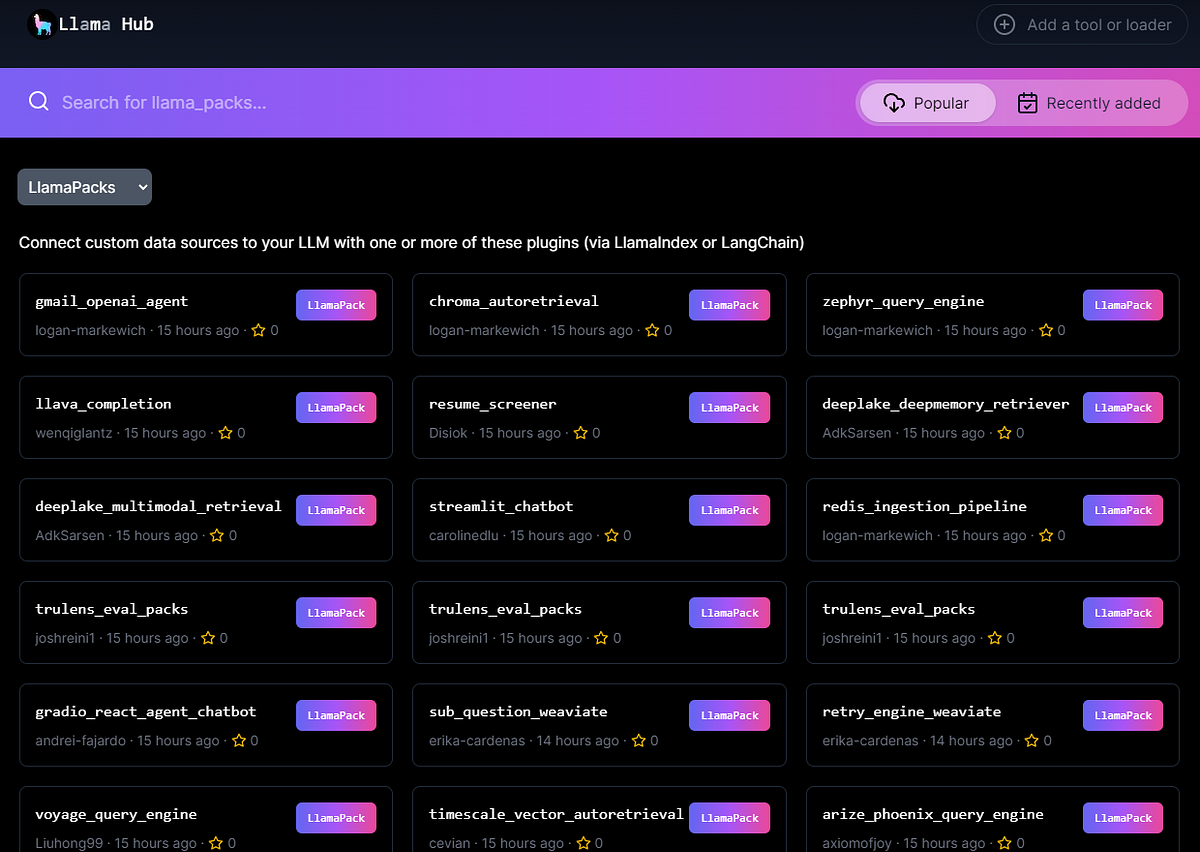Click the LlamaPack badge on zephyr_query_engine
The height and width of the screenshot is (852, 1200).
coord(1122,304)
